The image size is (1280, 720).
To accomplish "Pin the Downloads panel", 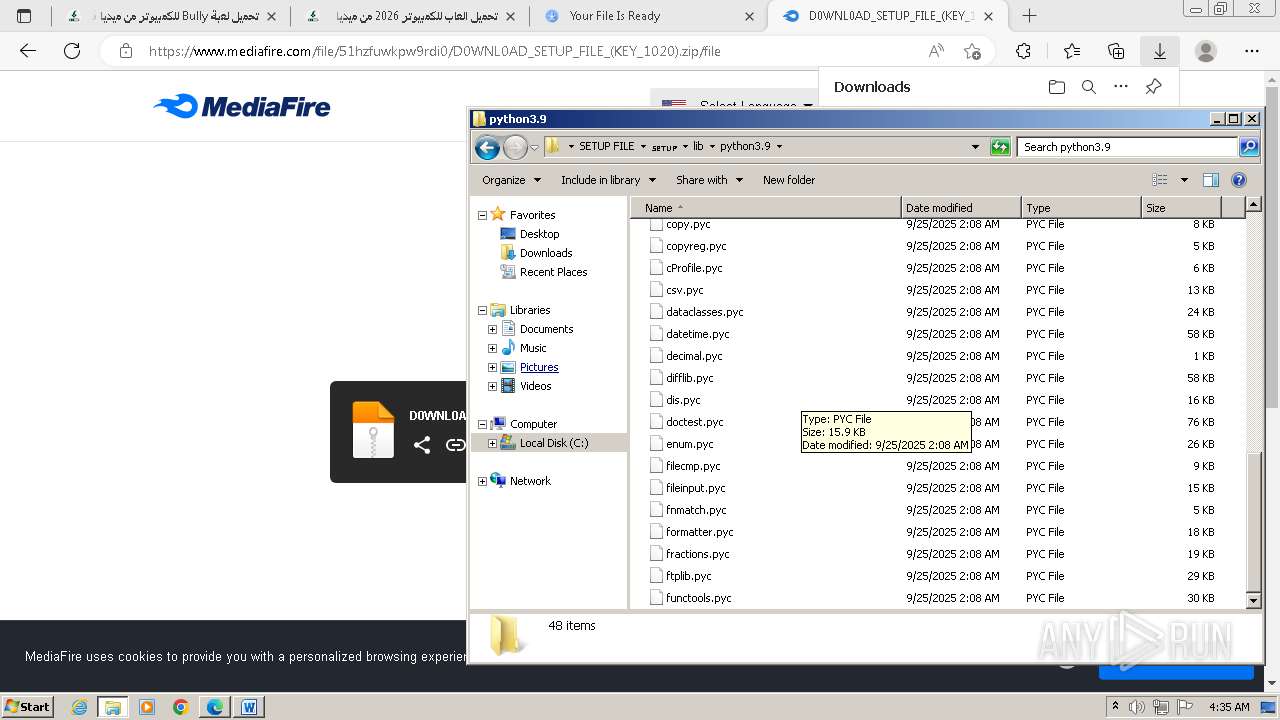I will pos(1153,87).
